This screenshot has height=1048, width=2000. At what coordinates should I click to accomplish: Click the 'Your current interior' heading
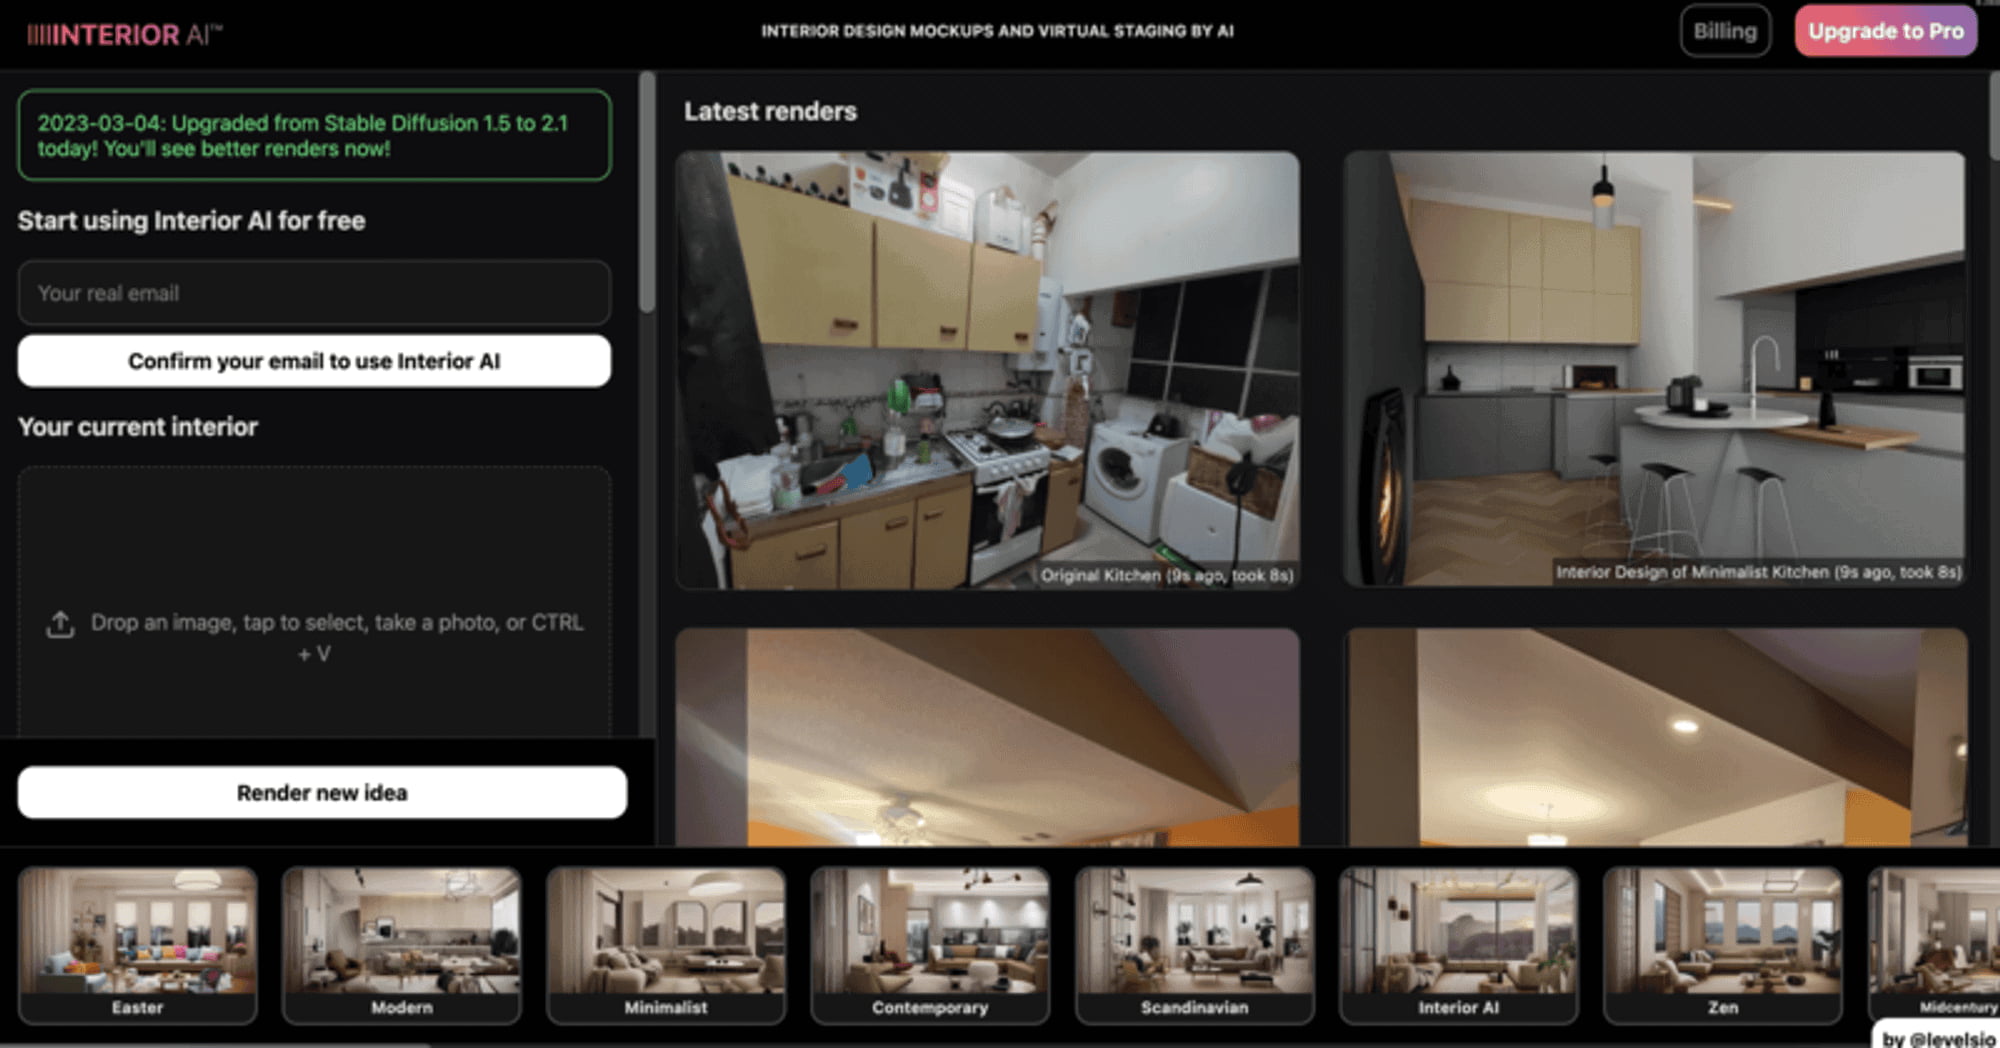138,427
